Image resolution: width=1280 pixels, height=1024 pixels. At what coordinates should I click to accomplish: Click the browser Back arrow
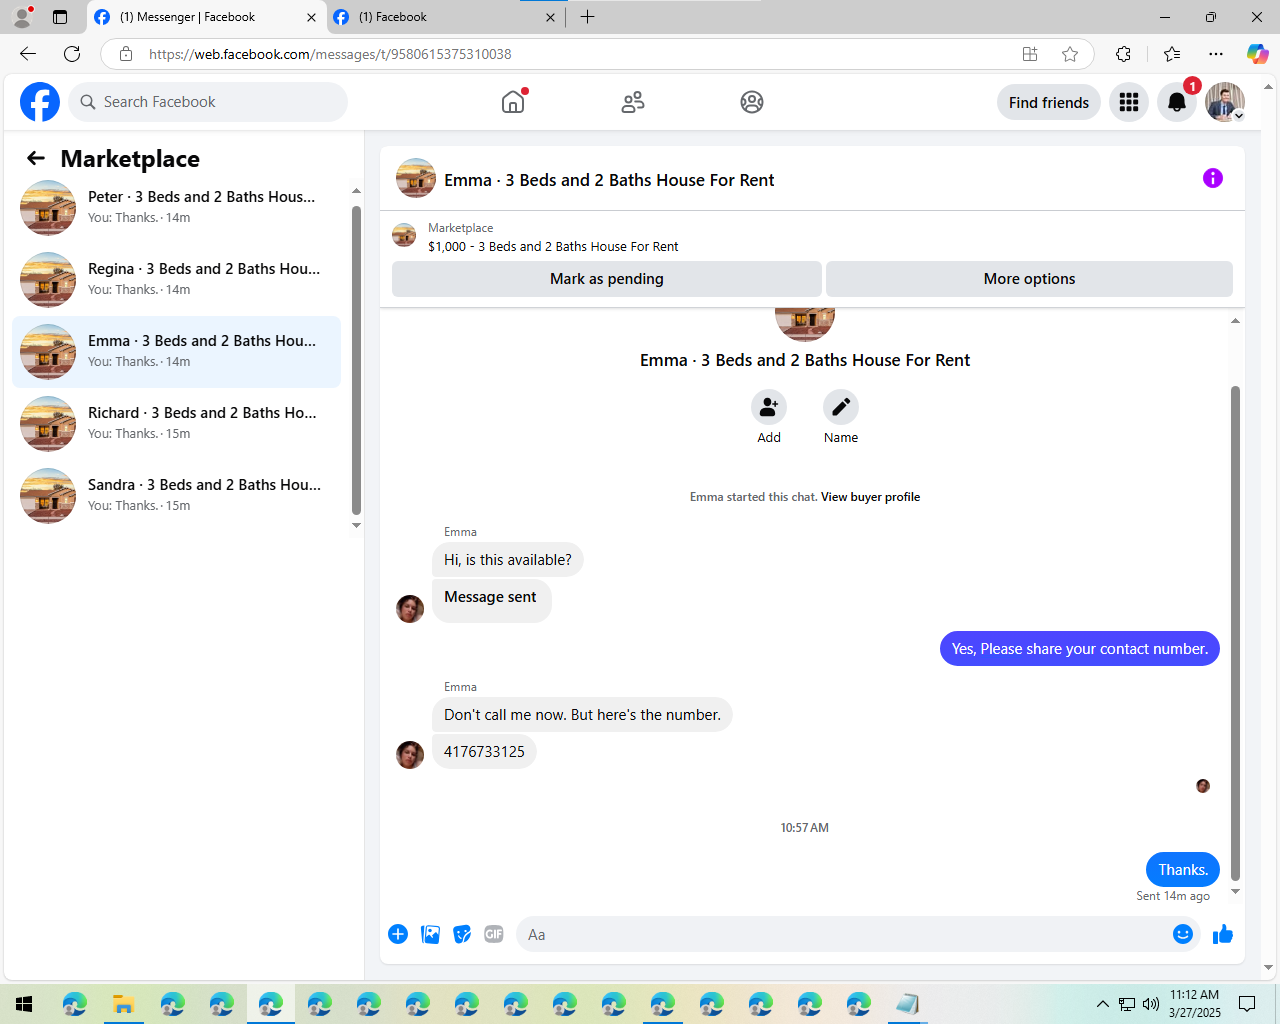pos(28,54)
